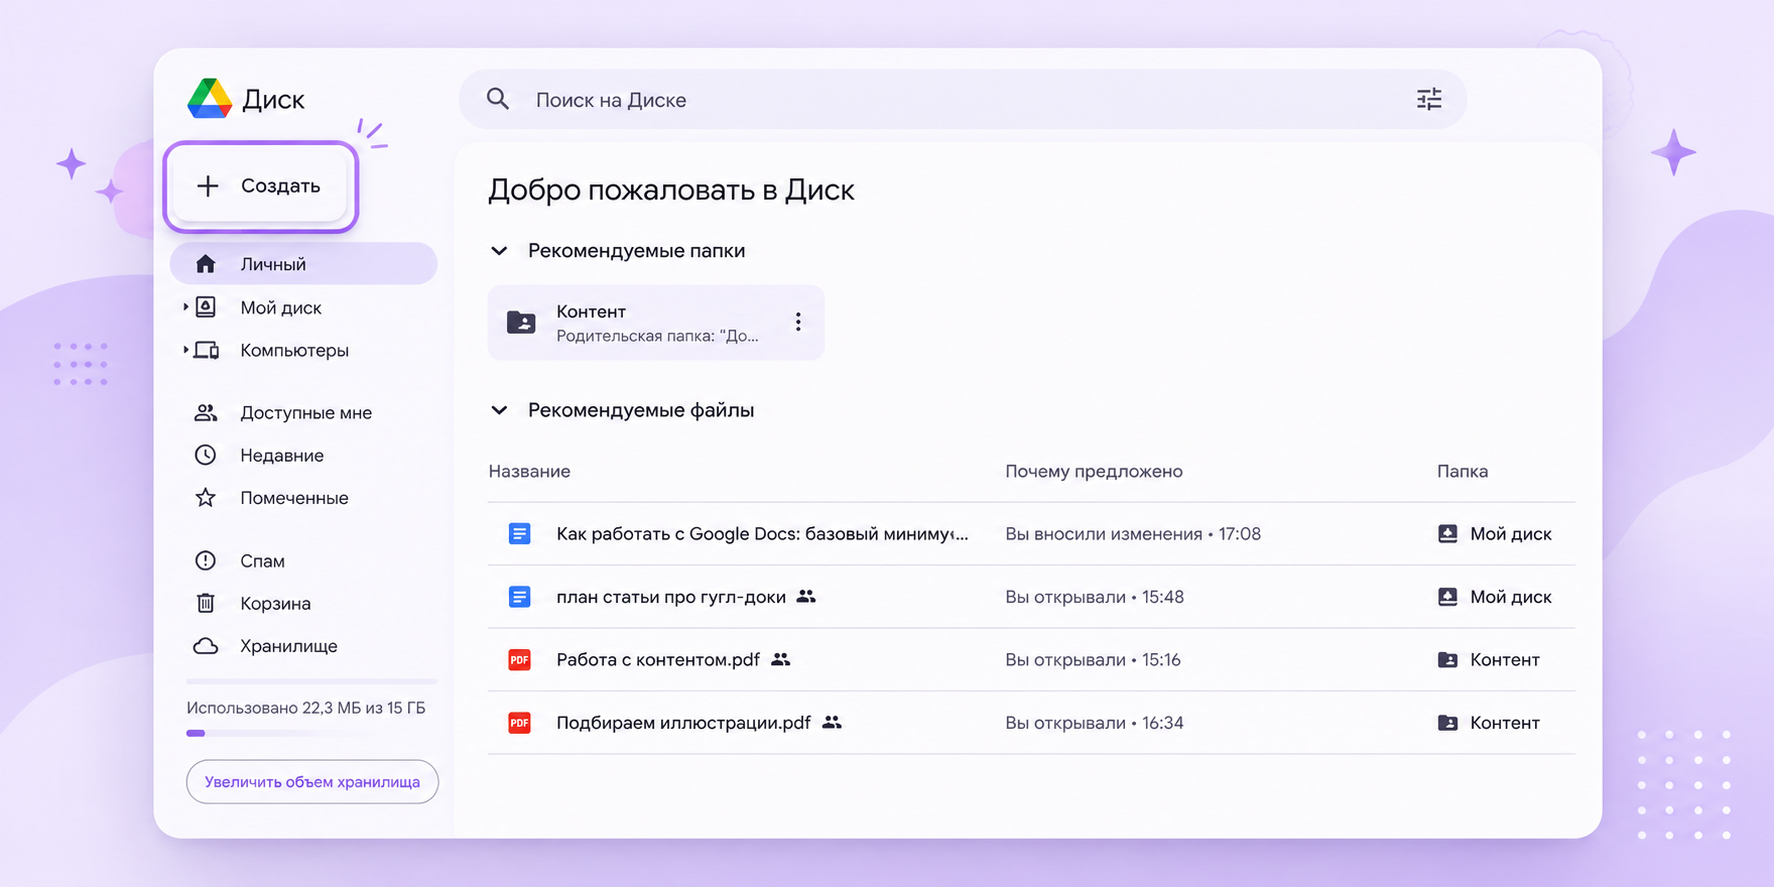Collapse Рекомендуемые файлы section
This screenshot has height=887, width=1774.
(x=499, y=411)
